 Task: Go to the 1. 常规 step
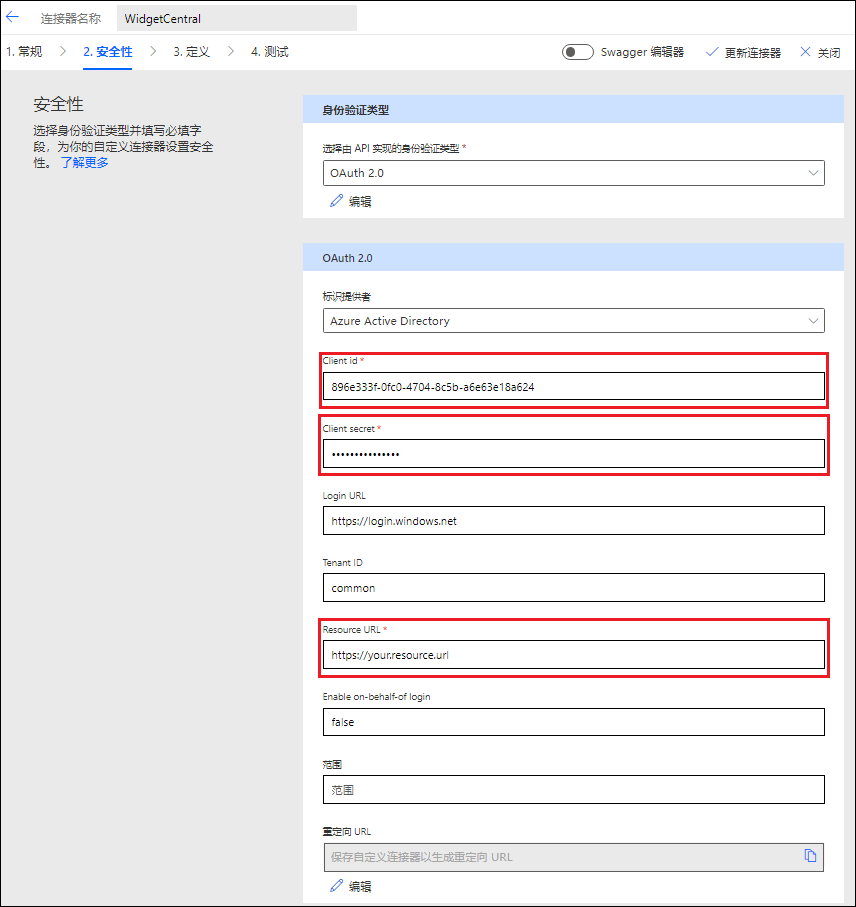pyautogui.click(x=24, y=52)
